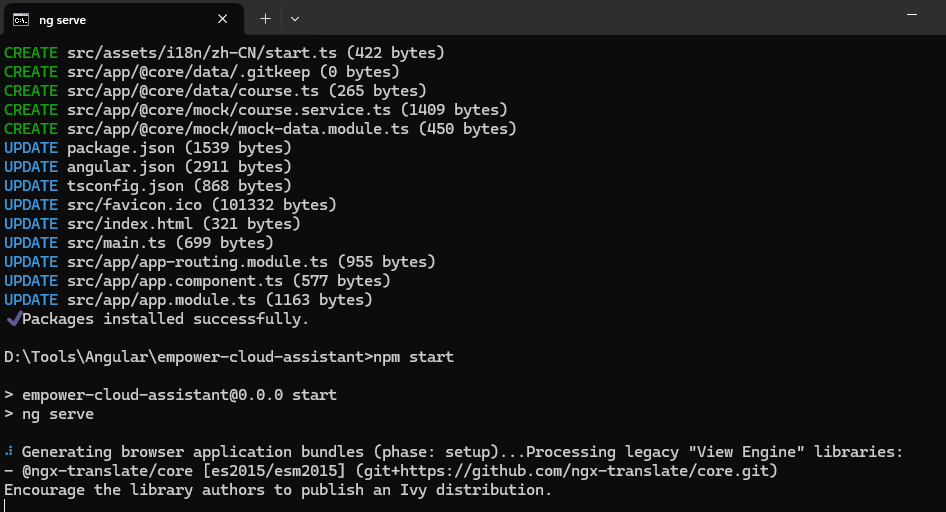Click the command prompt icon on the tab

20,18
